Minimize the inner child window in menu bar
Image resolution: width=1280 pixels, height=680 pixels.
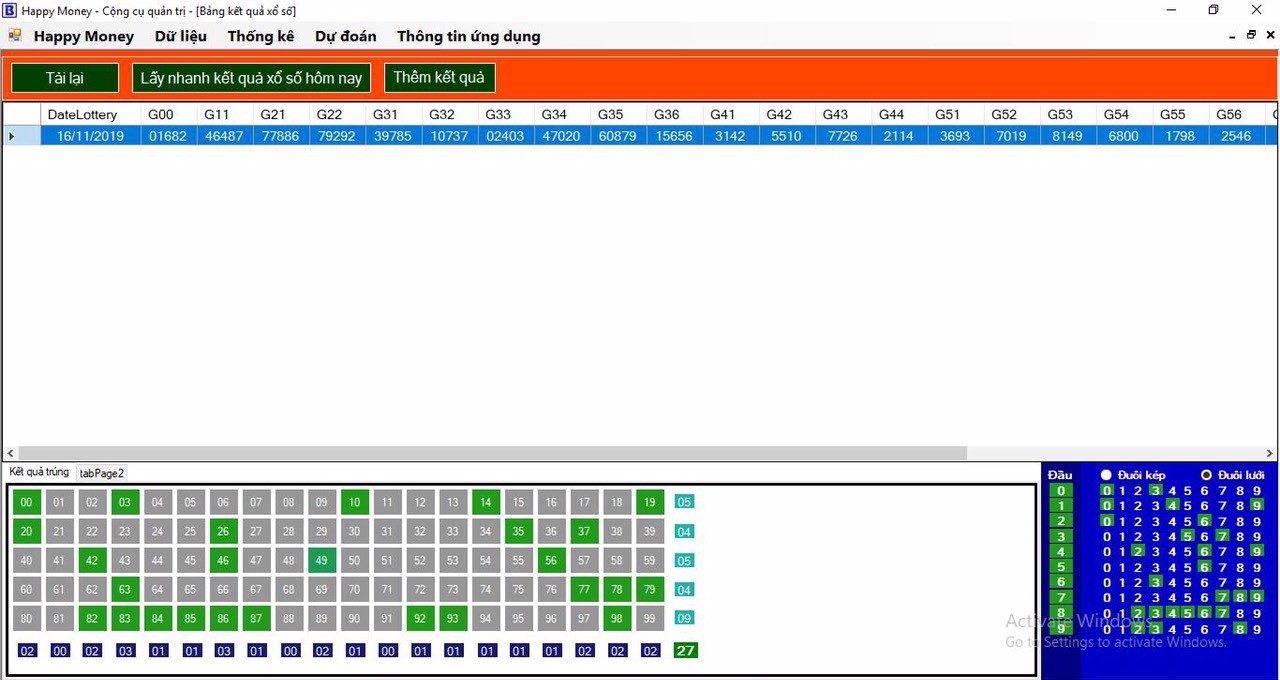point(1232,35)
